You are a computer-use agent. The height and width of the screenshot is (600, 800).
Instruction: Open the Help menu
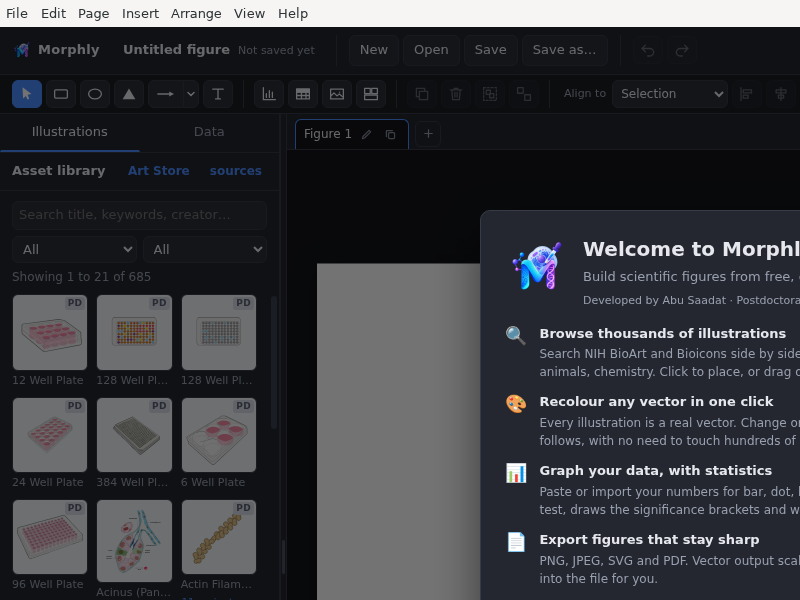tap(293, 14)
